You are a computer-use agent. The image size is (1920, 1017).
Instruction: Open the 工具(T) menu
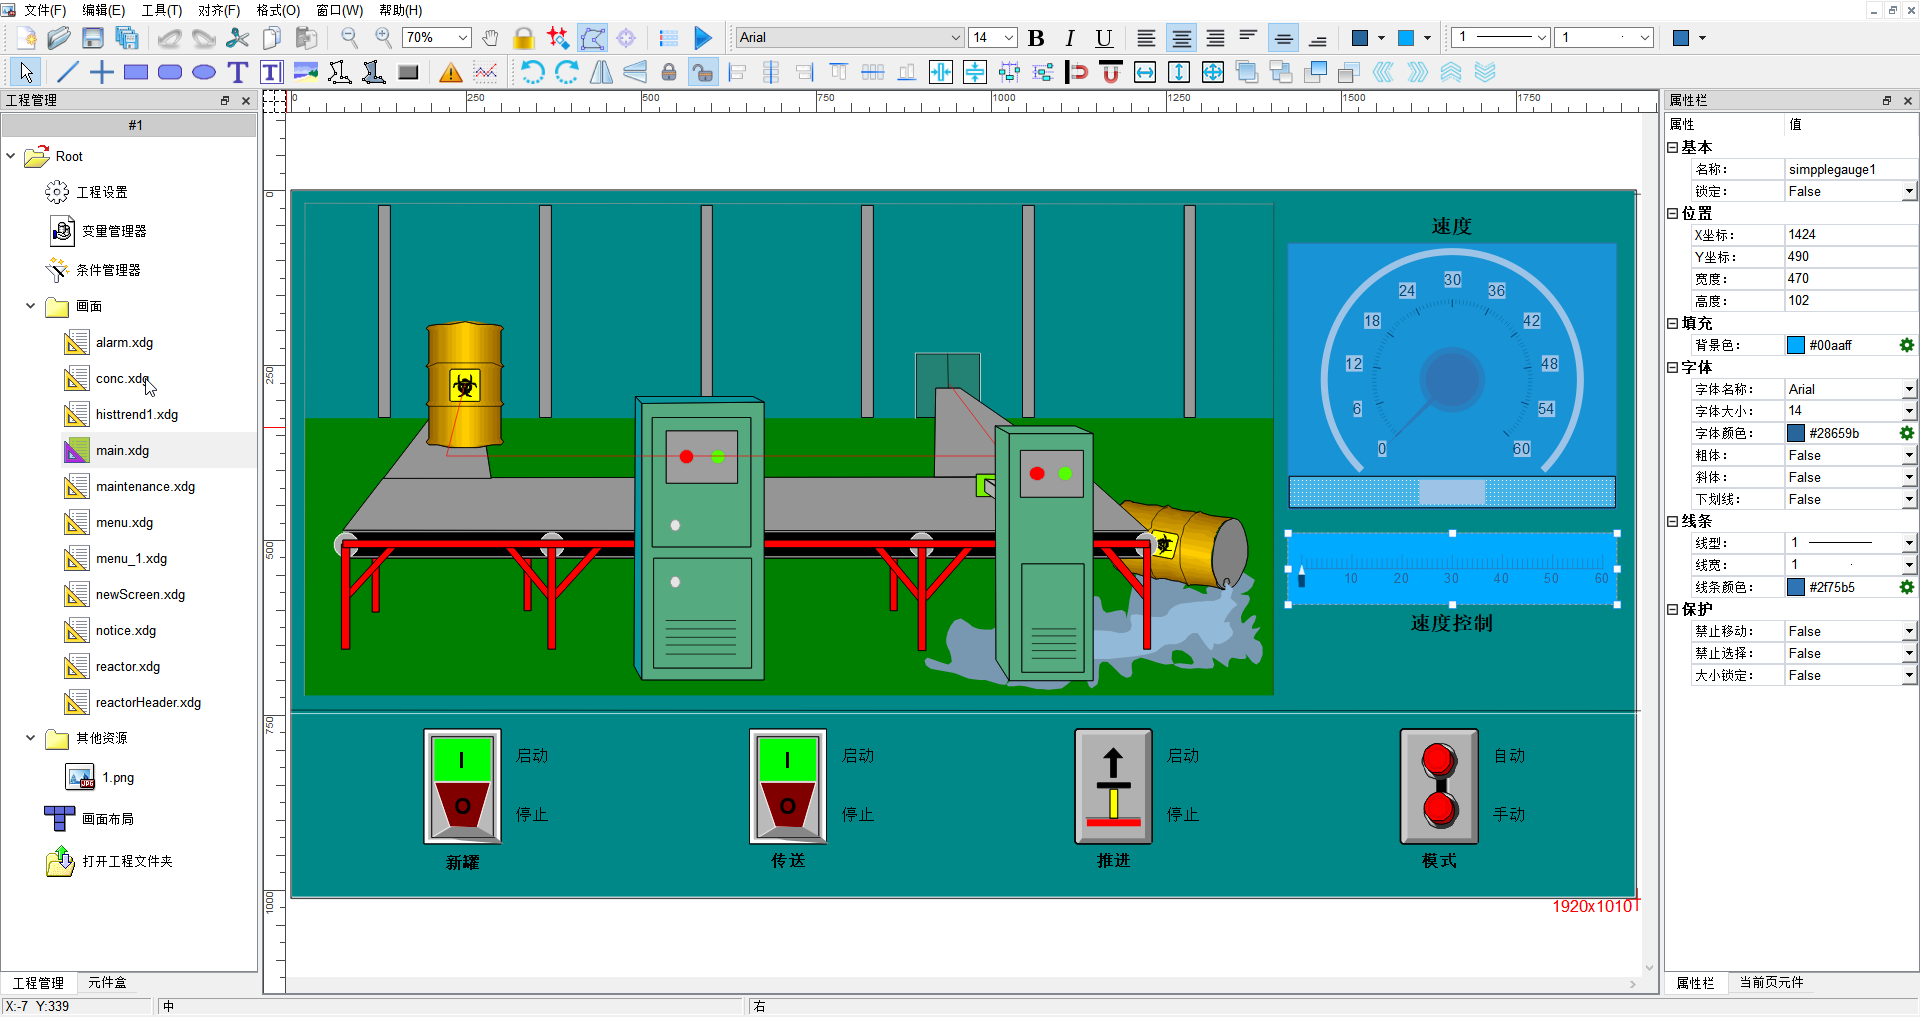[x=161, y=10]
